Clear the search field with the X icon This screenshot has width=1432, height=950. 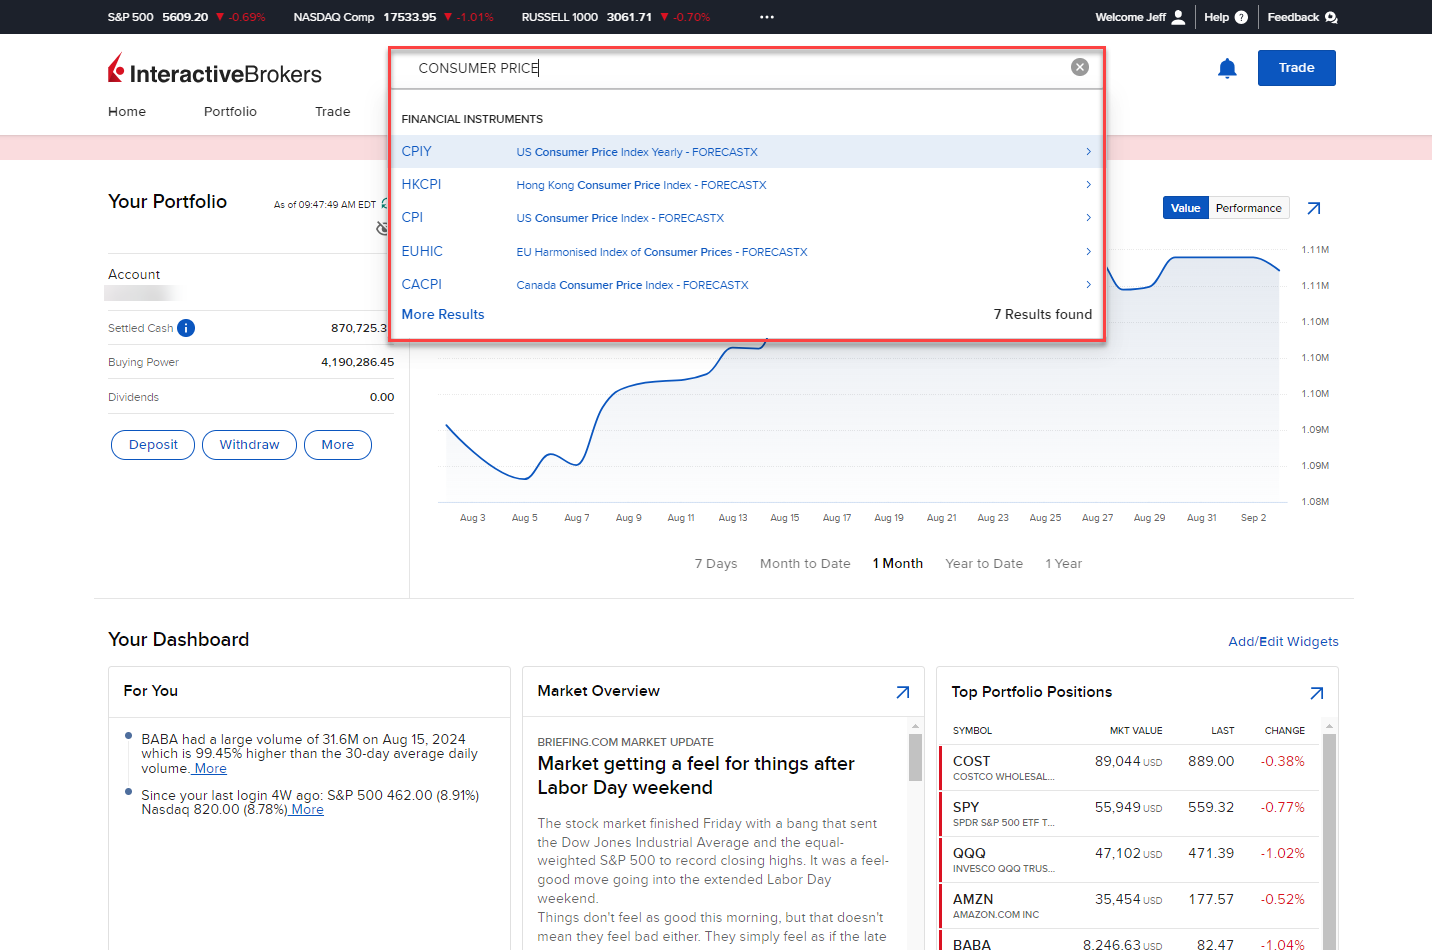coord(1079,67)
